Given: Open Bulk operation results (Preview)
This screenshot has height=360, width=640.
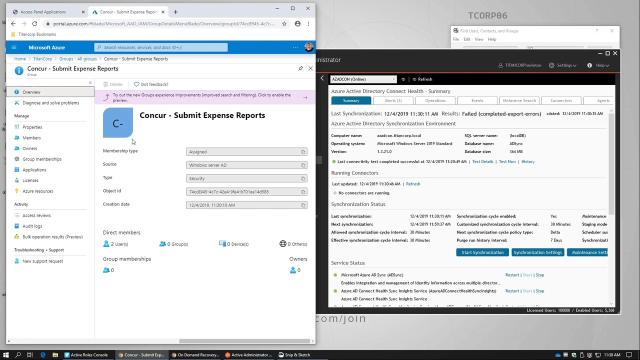Looking at the screenshot, I should coord(52,237).
